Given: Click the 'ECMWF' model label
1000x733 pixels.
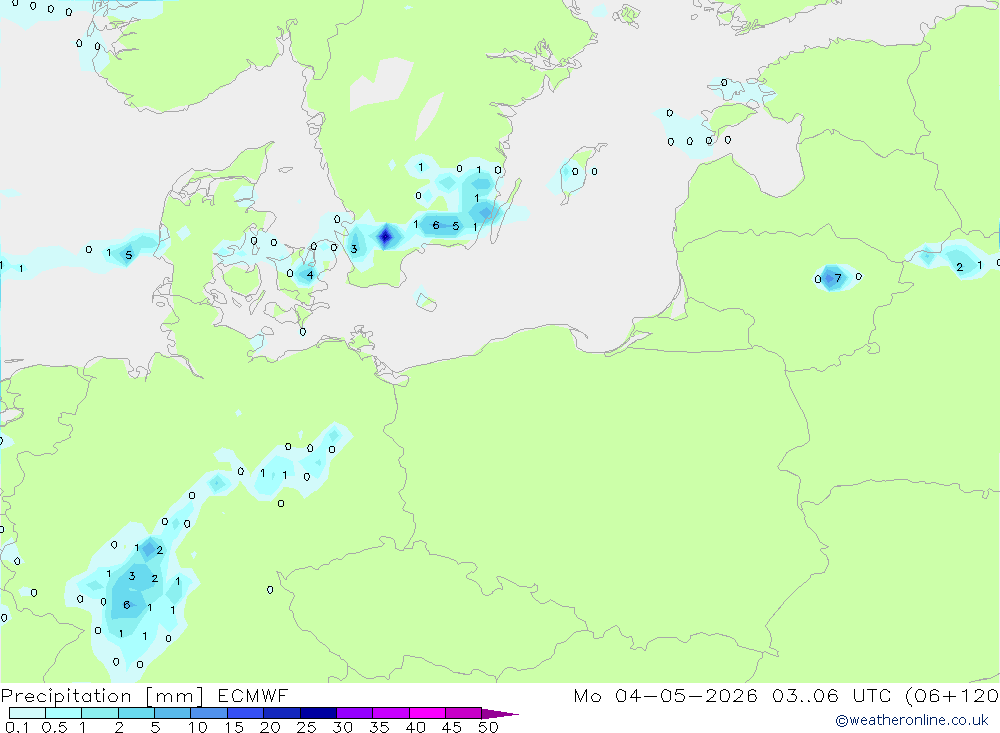Looking at the screenshot, I should tap(253, 696).
